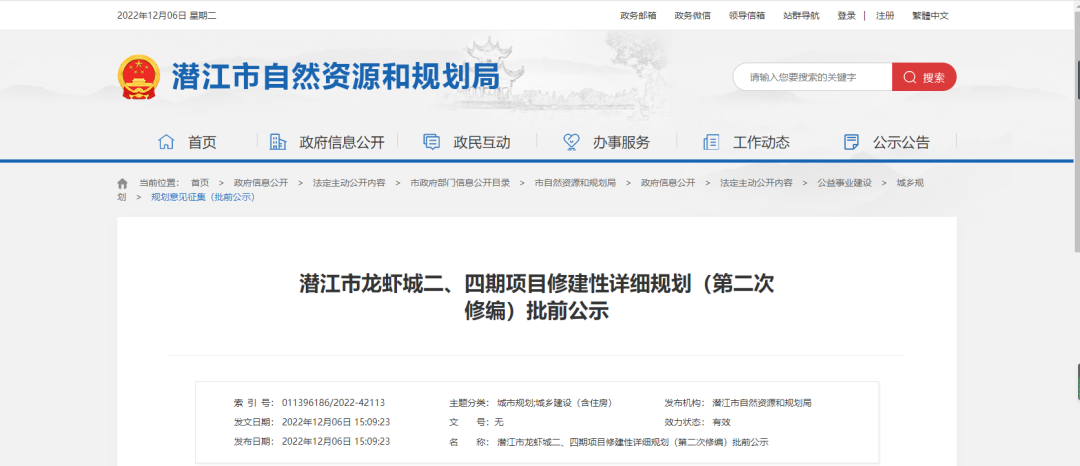This screenshot has width=1080, height=466.
Task: Select 公益事业建设 in the breadcrumb
Action: (x=844, y=183)
